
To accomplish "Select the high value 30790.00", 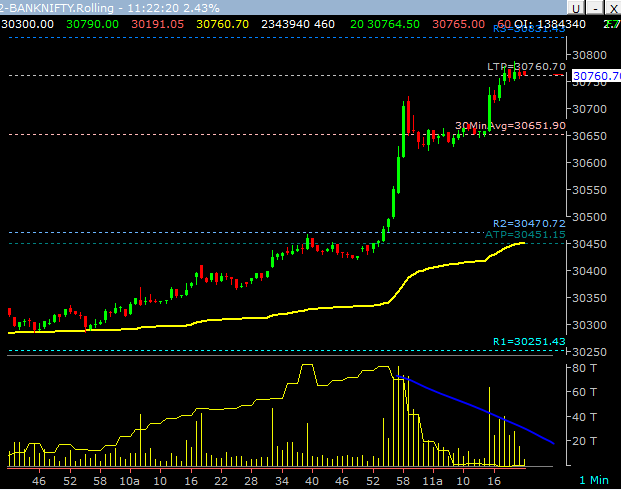I will pos(92,24).
